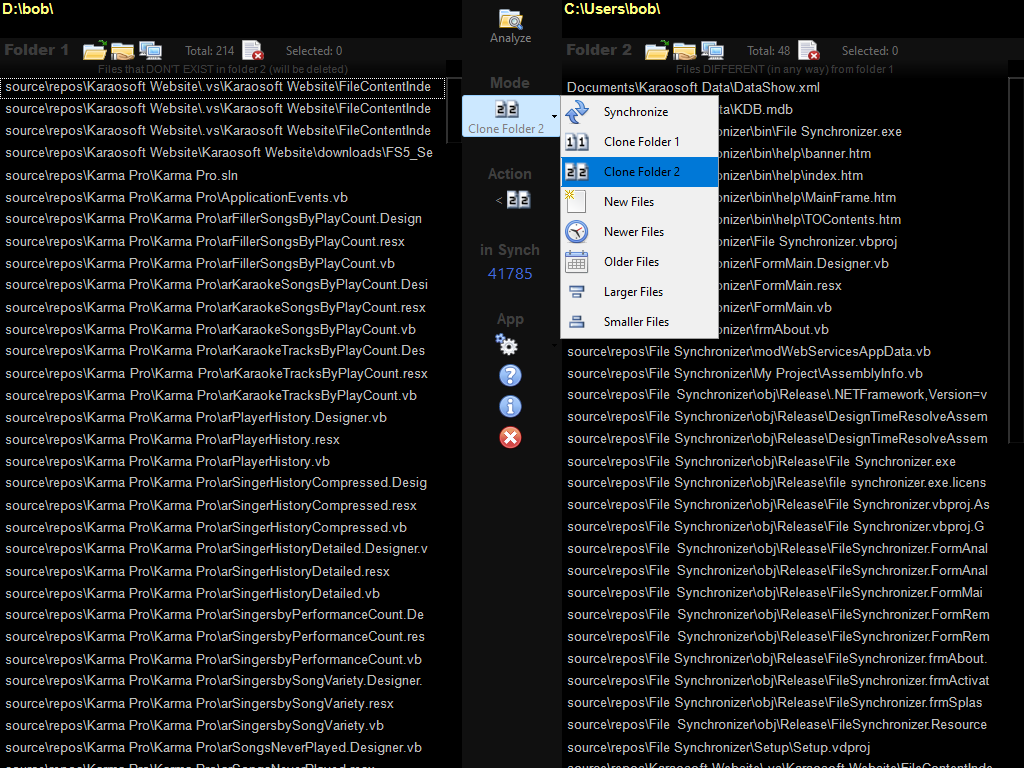This screenshot has height=768, width=1024.
Task: Select ApplicationEvents.vb row in Folder 1
Action: pyautogui.click(x=222, y=197)
